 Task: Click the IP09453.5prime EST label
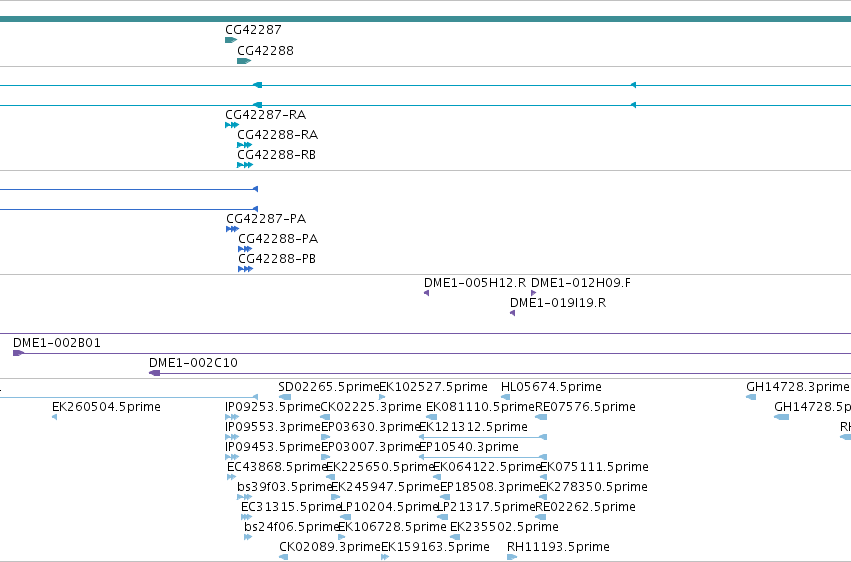(272, 447)
